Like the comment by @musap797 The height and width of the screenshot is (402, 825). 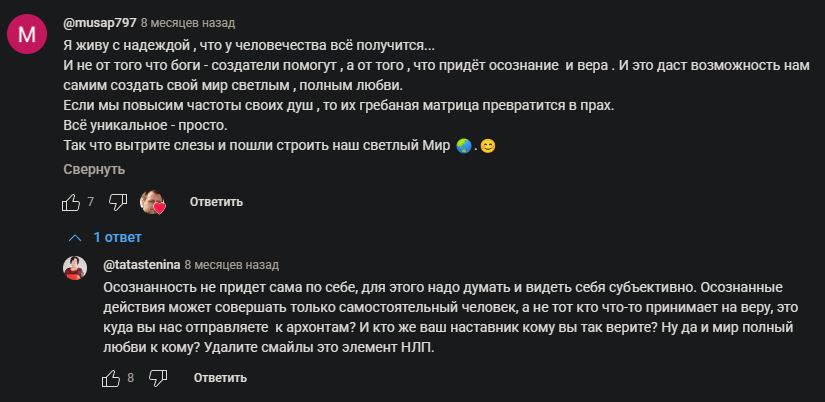click(71, 202)
